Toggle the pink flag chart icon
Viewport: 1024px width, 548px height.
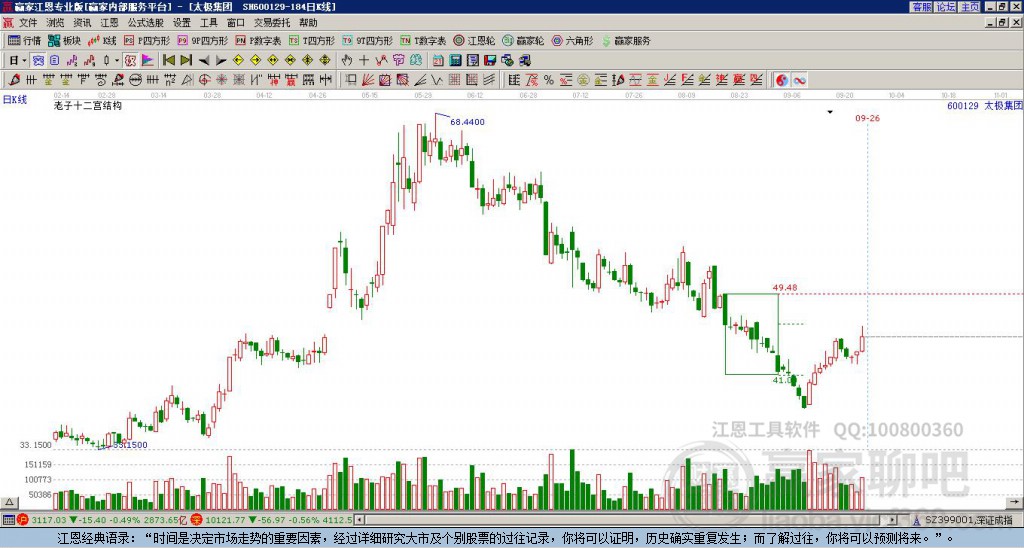coord(148,61)
